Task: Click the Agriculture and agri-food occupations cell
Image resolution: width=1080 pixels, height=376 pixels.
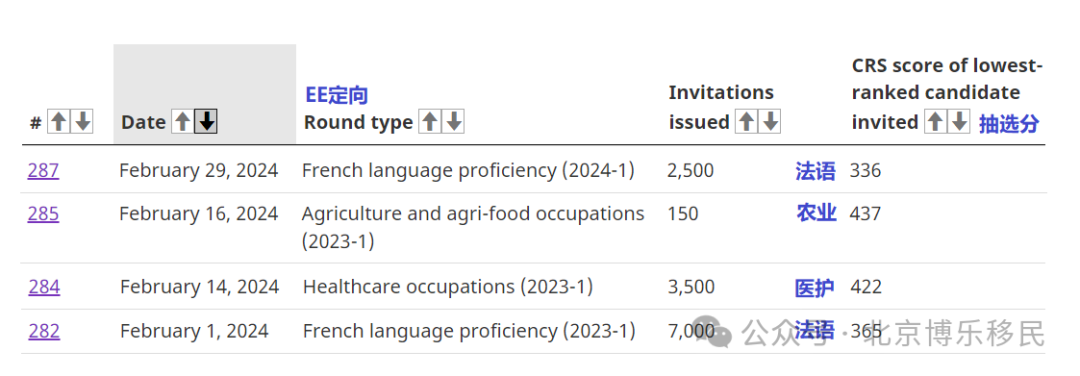Action: (473, 227)
